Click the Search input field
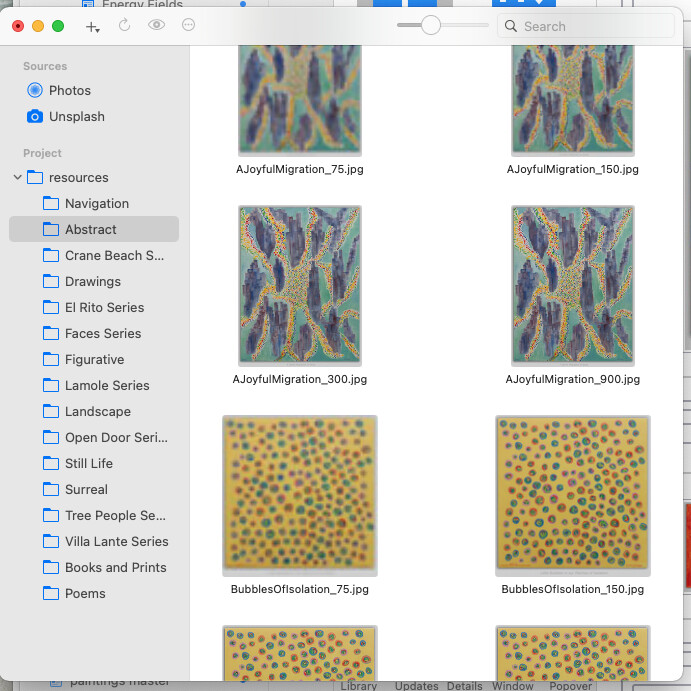Screen dimensions: 691x691 pos(586,26)
